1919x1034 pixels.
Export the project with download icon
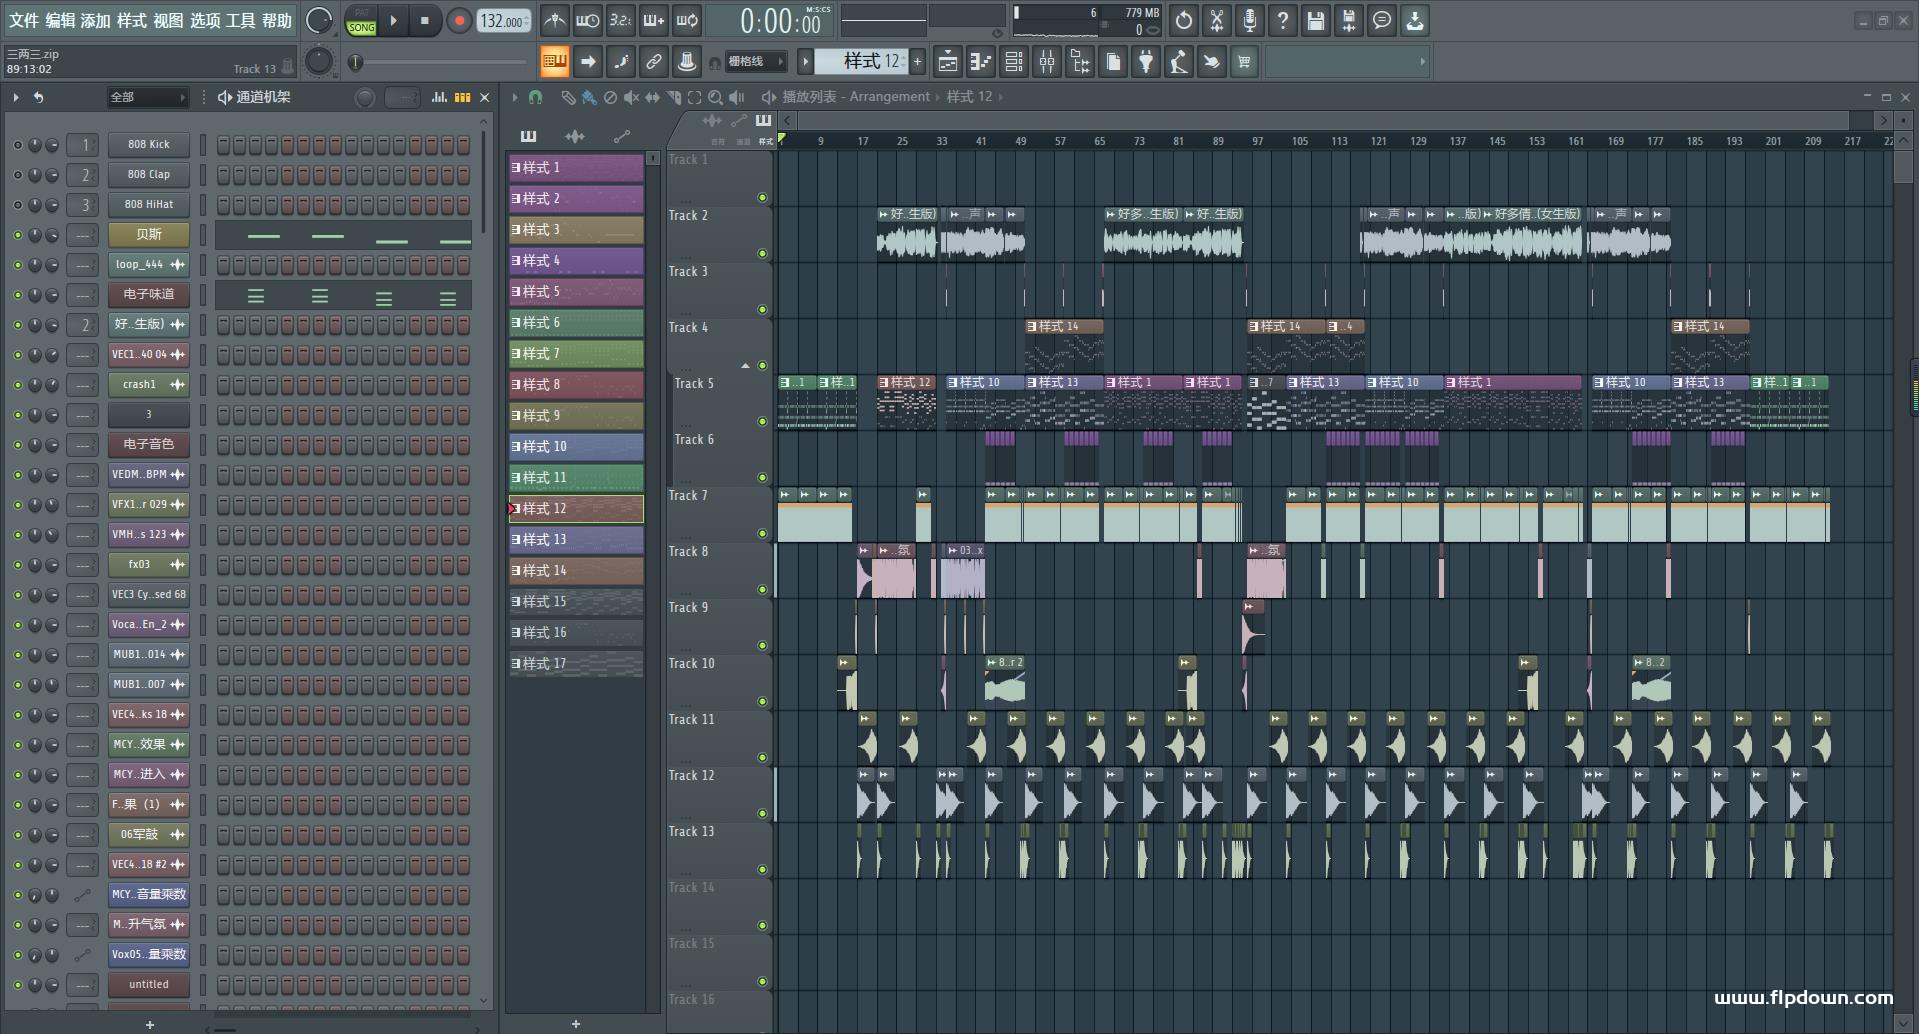click(1415, 20)
